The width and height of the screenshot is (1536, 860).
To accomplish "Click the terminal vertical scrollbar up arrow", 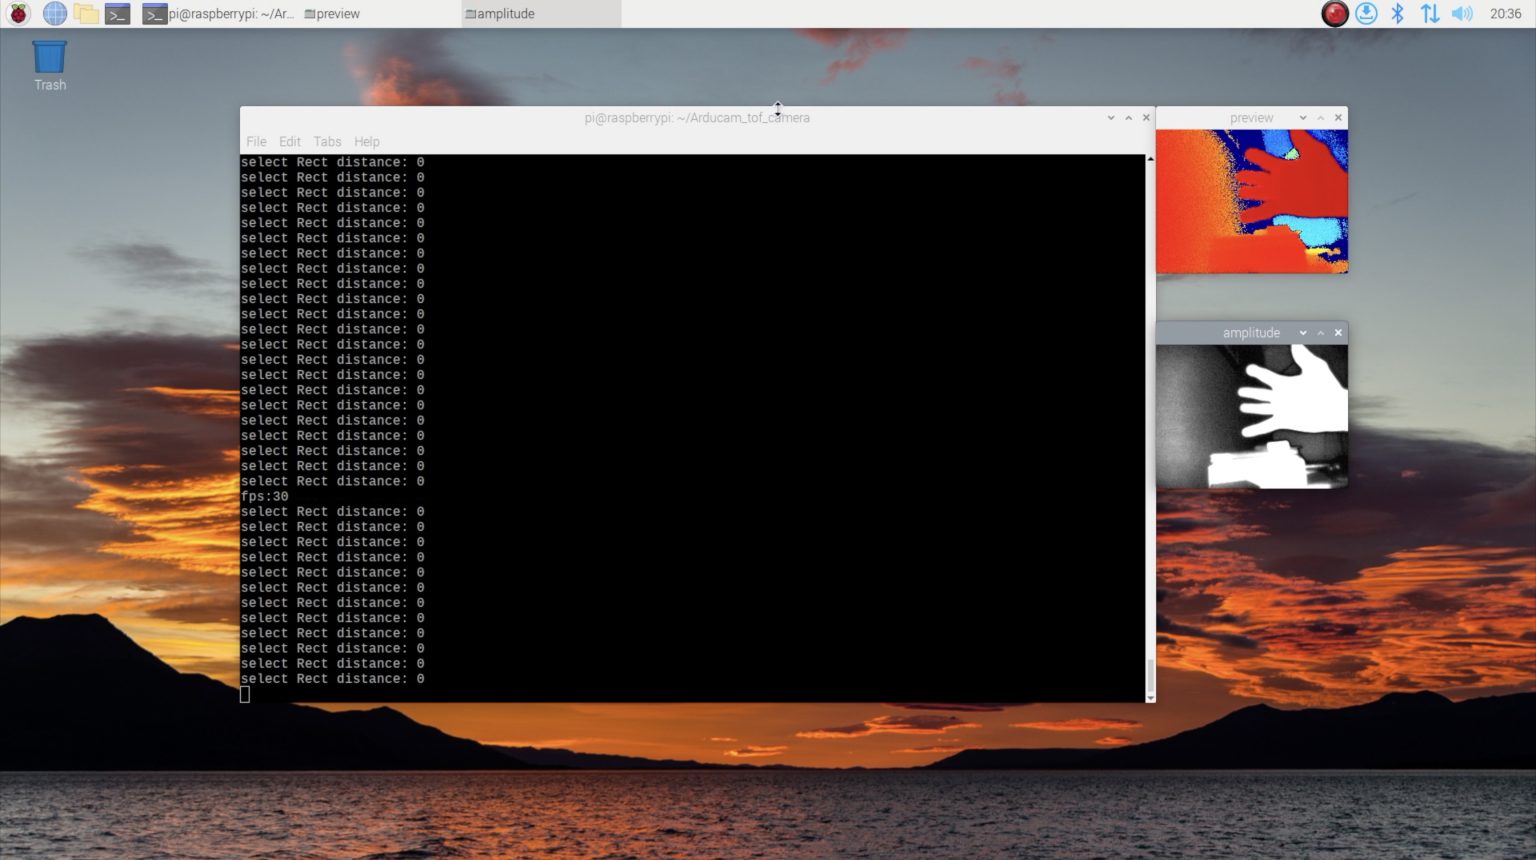I will click(1150, 160).
